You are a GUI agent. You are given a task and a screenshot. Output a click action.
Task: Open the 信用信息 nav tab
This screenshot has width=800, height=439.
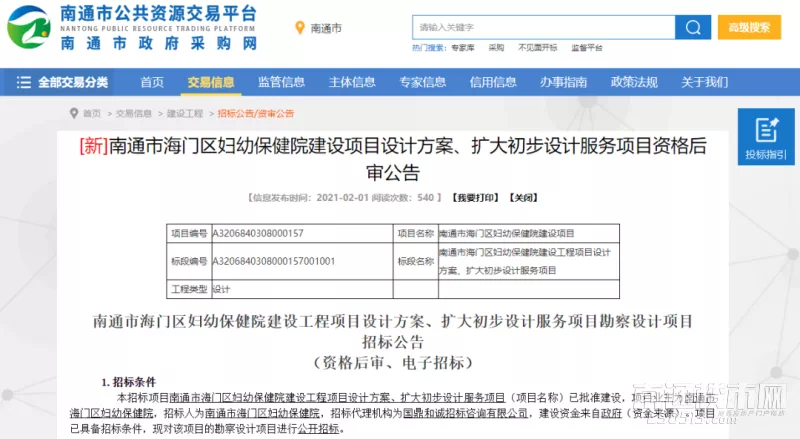click(493, 82)
